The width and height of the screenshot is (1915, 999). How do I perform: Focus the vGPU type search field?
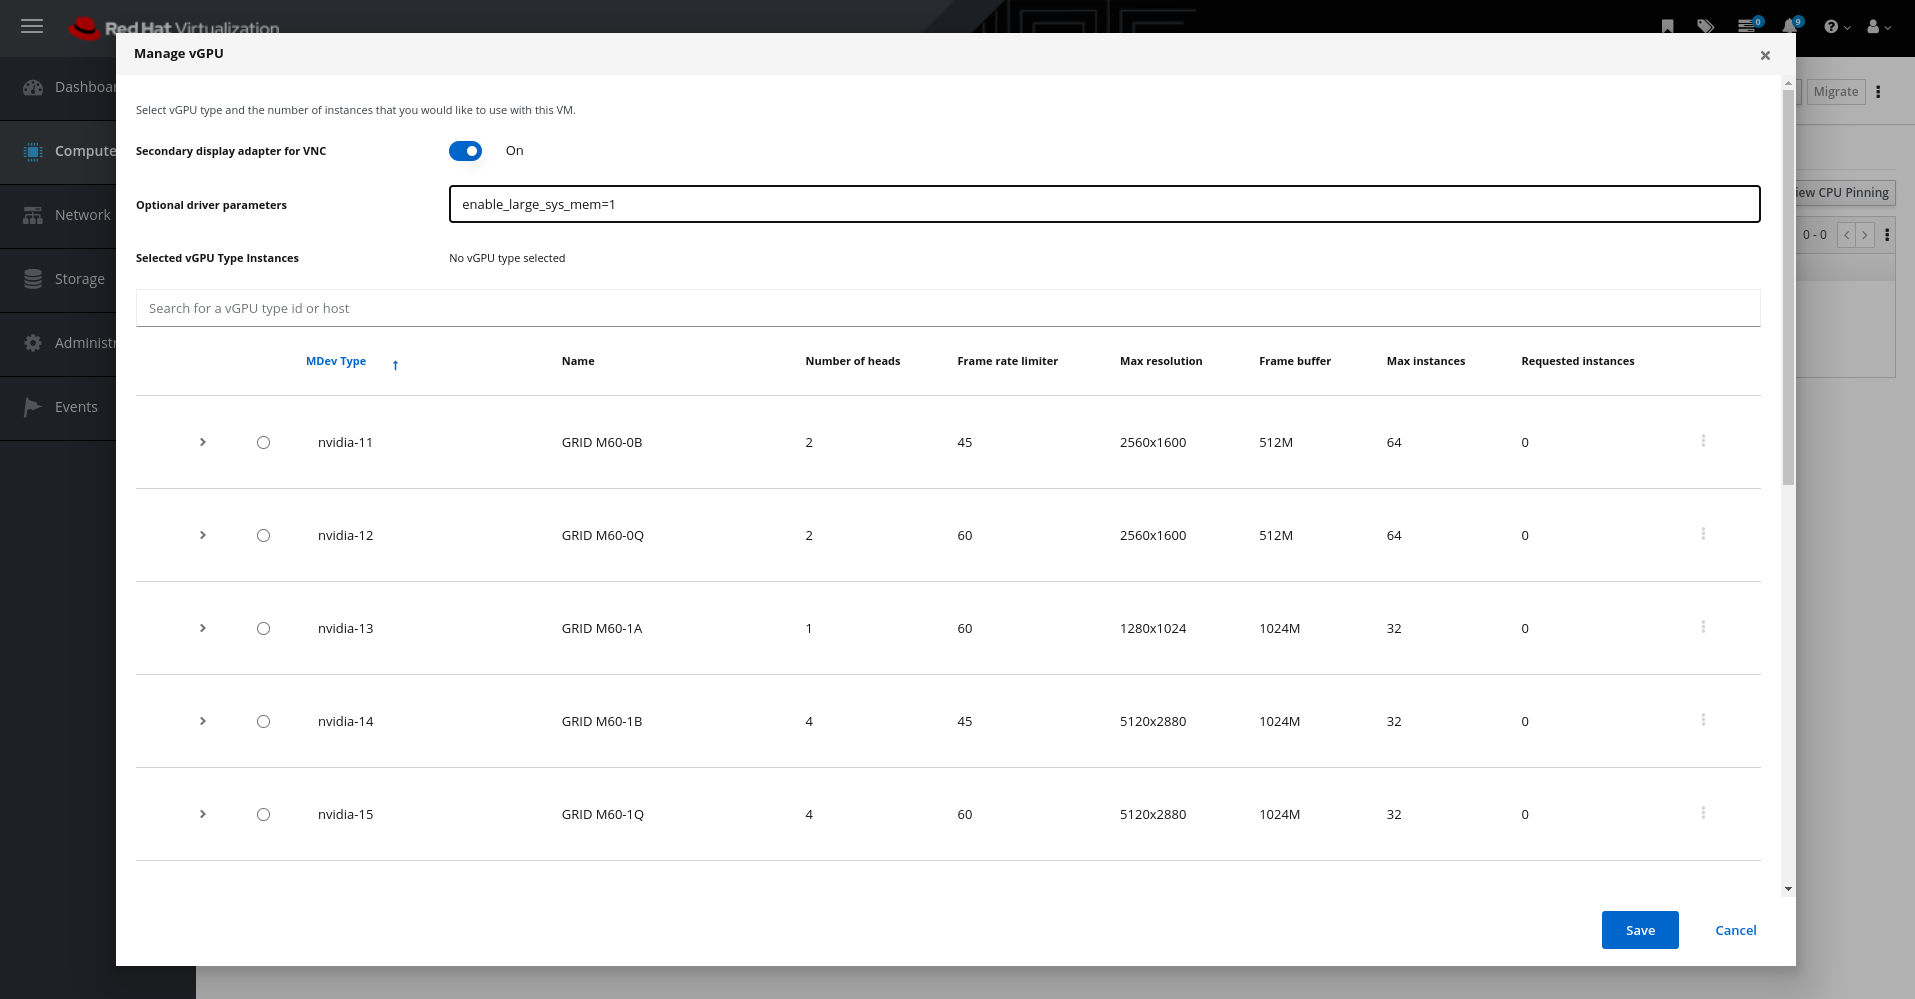pos(947,308)
